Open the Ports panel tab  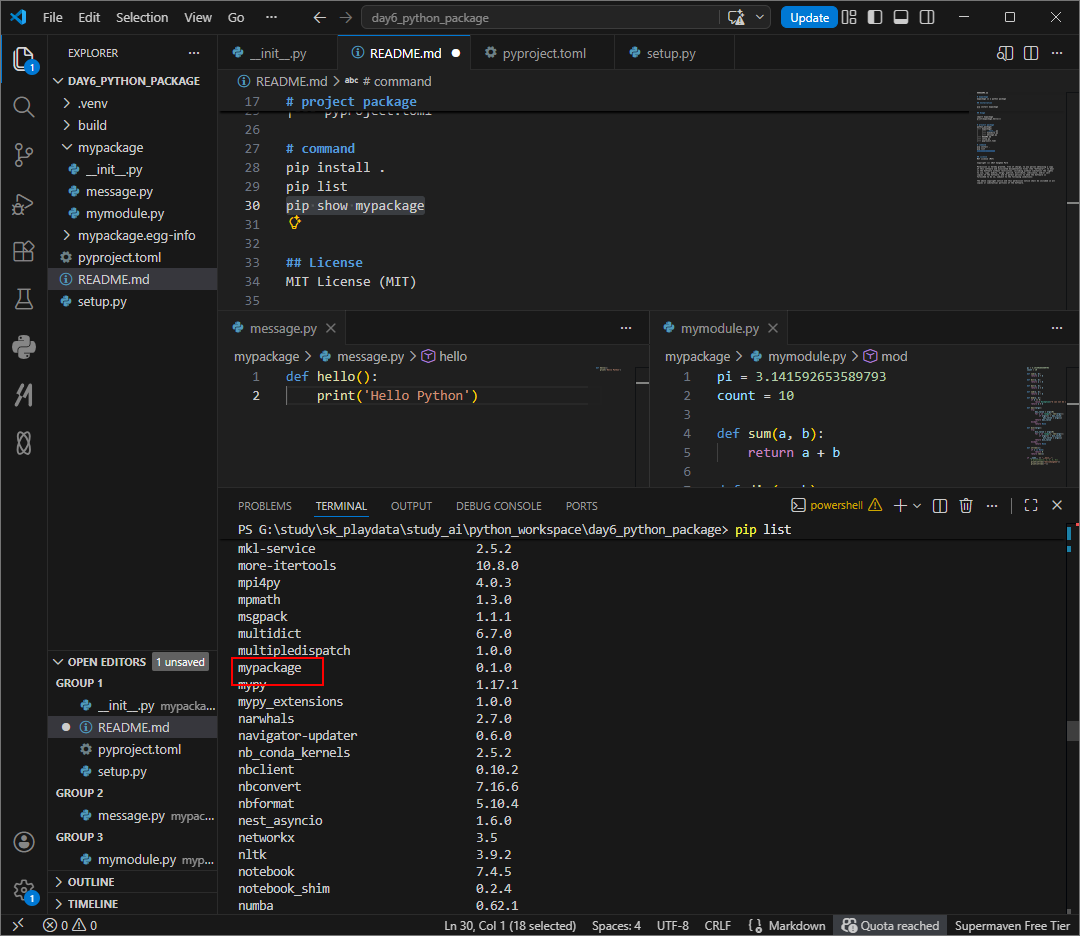point(581,506)
